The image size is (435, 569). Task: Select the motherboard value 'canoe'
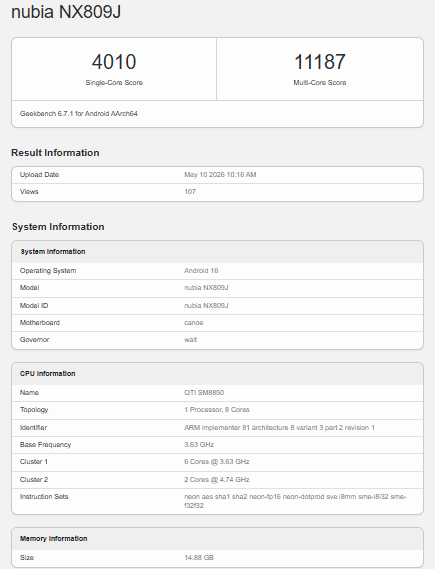[x=194, y=323]
